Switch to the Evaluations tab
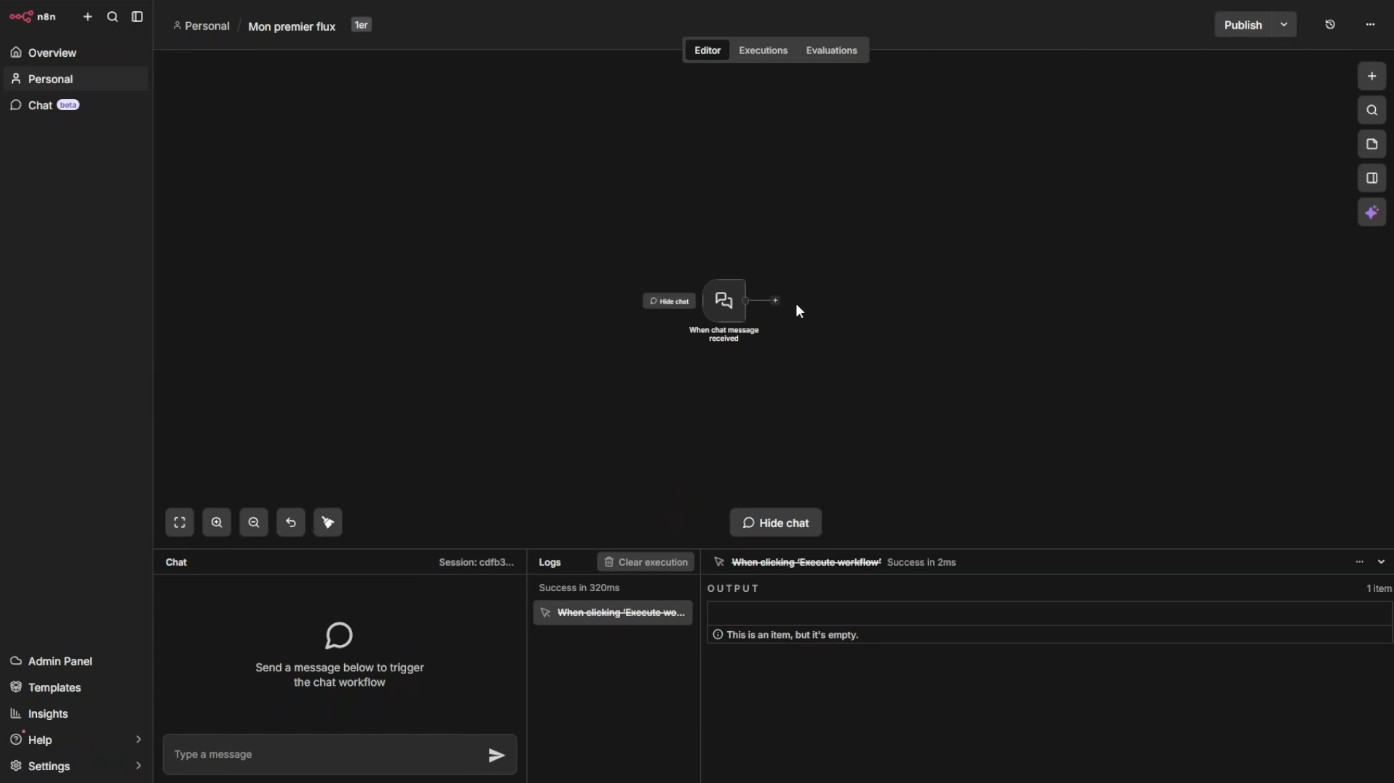Screen dimensions: 1394x783 831,50
